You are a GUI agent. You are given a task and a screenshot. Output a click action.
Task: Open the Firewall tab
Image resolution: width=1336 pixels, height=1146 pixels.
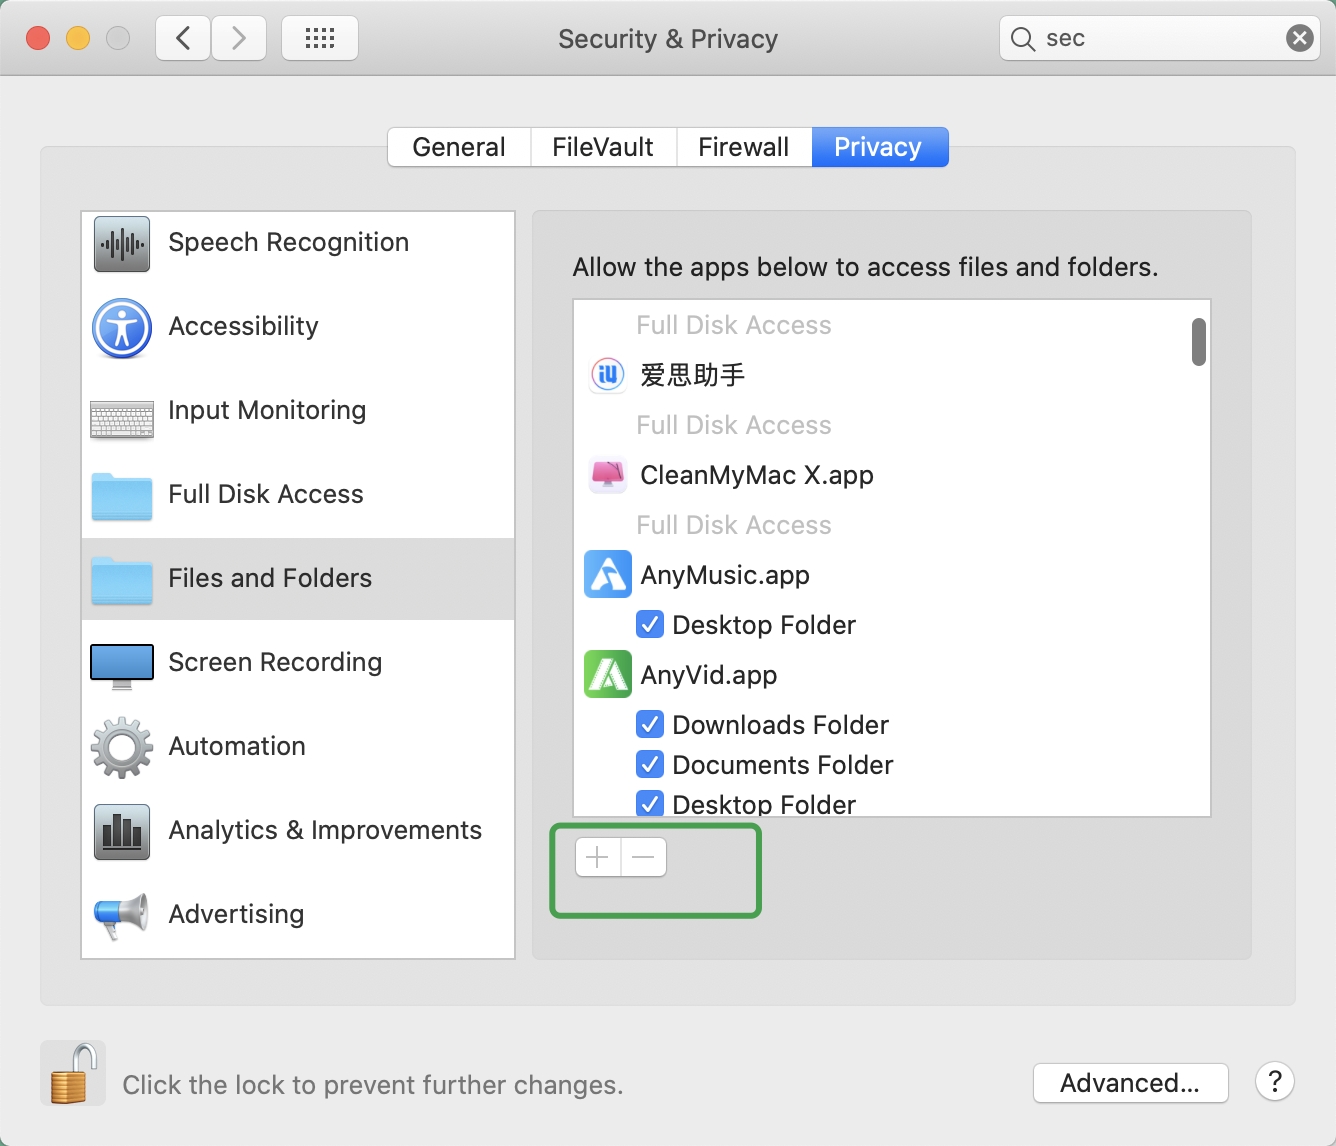(743, 147)
